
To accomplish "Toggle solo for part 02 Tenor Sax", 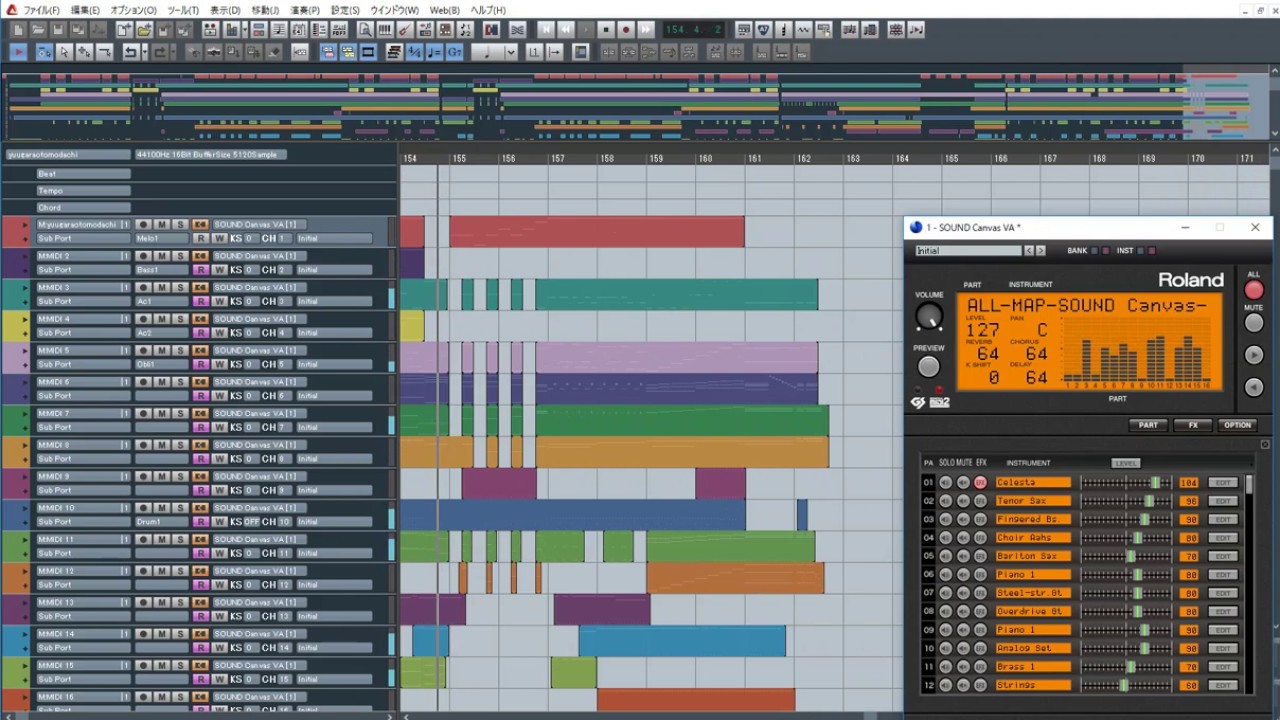I will (x=946, y=501).
